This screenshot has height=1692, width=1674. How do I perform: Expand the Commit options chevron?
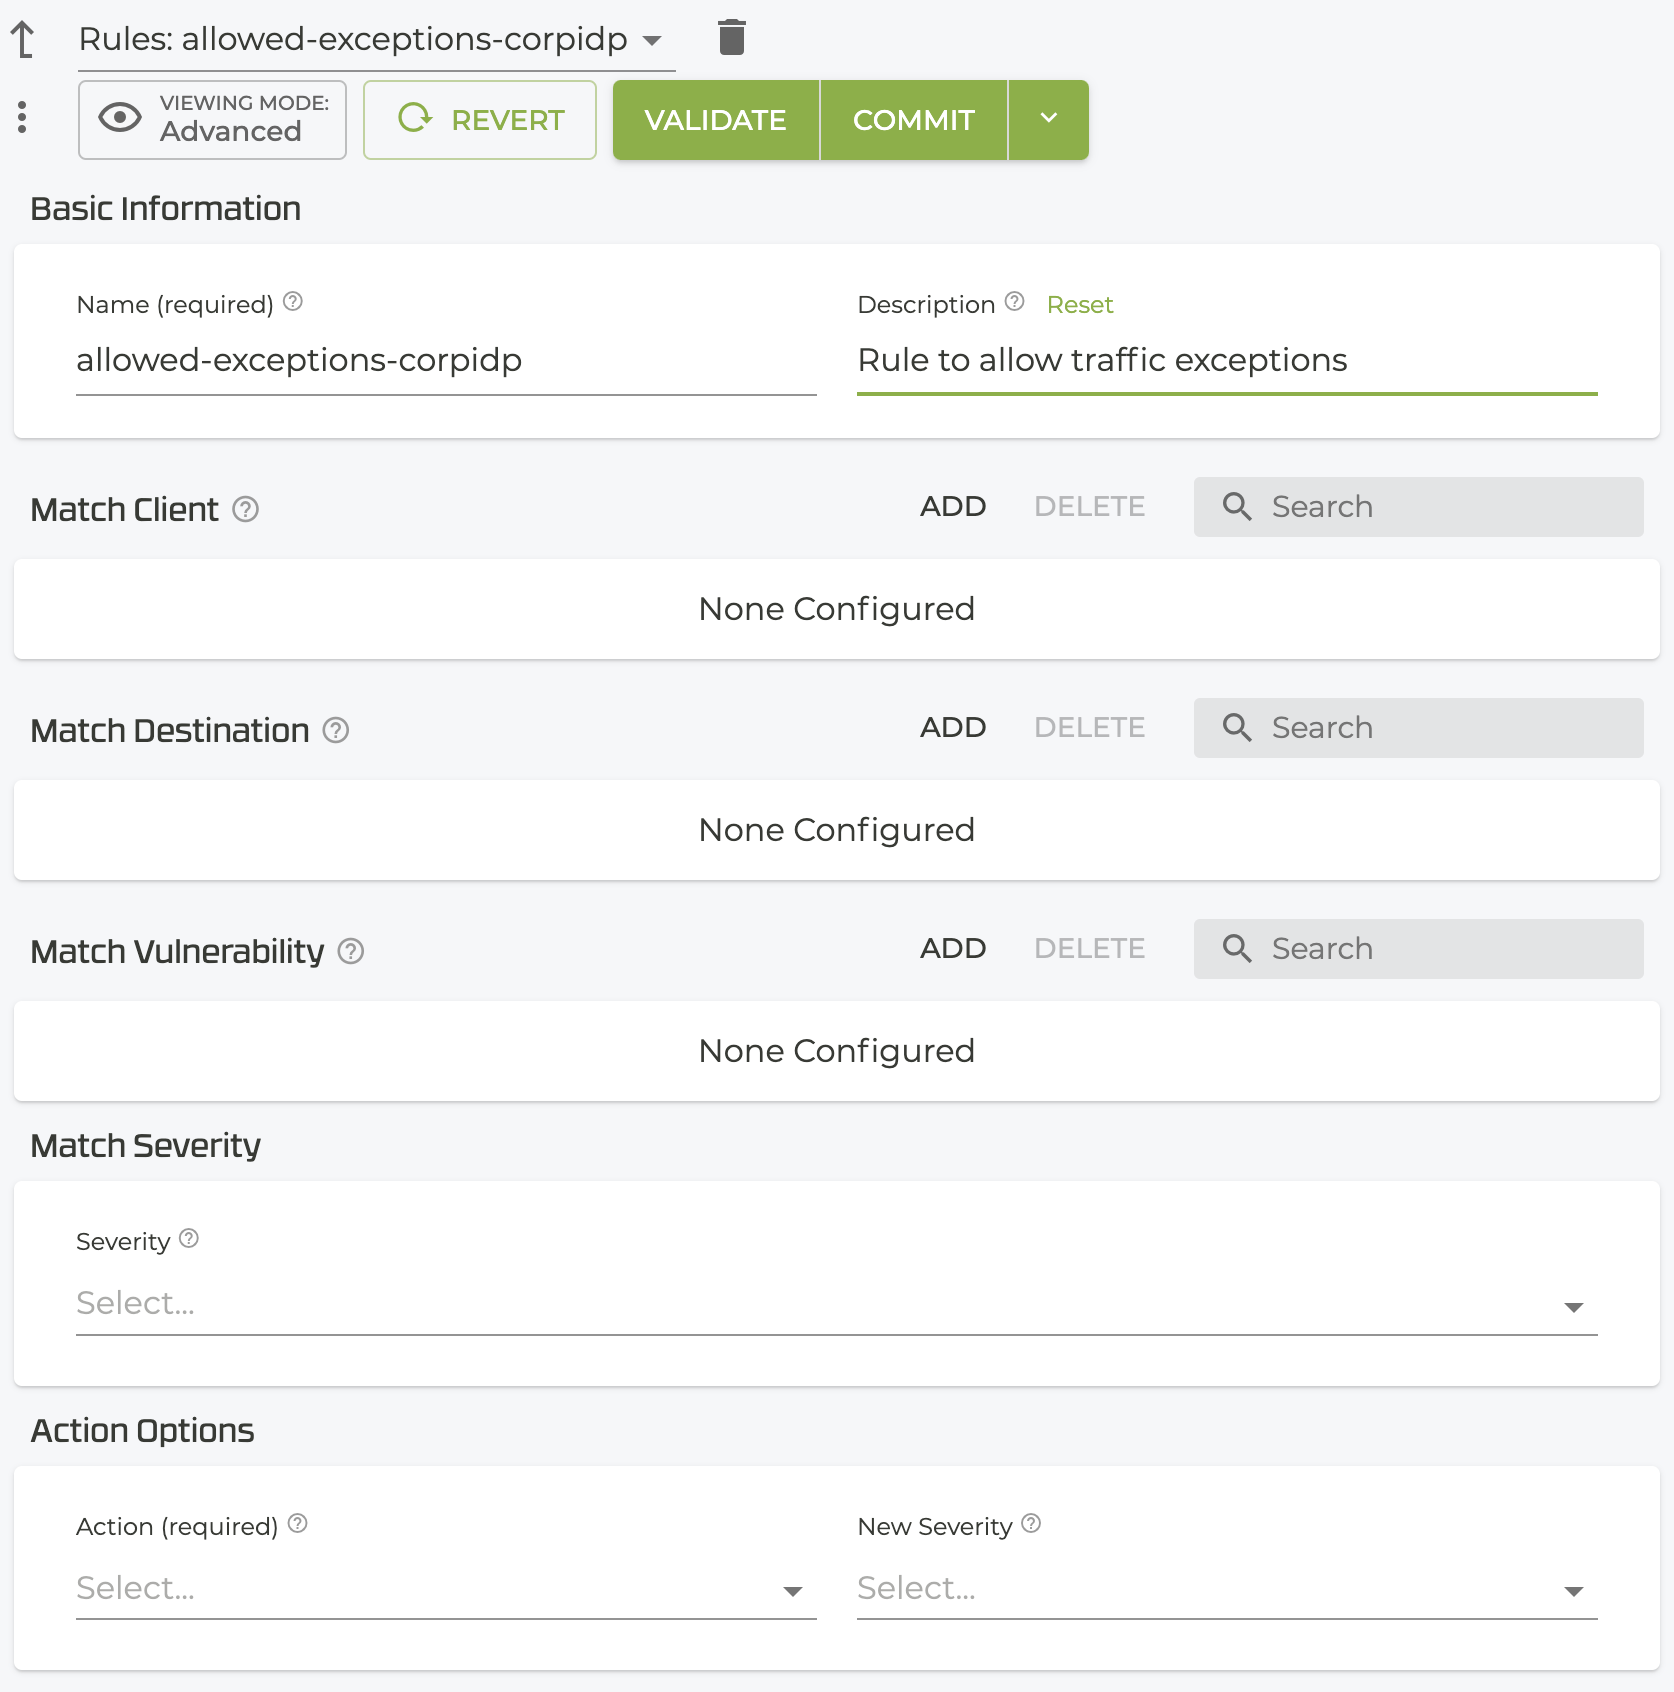coord(1048,120)
